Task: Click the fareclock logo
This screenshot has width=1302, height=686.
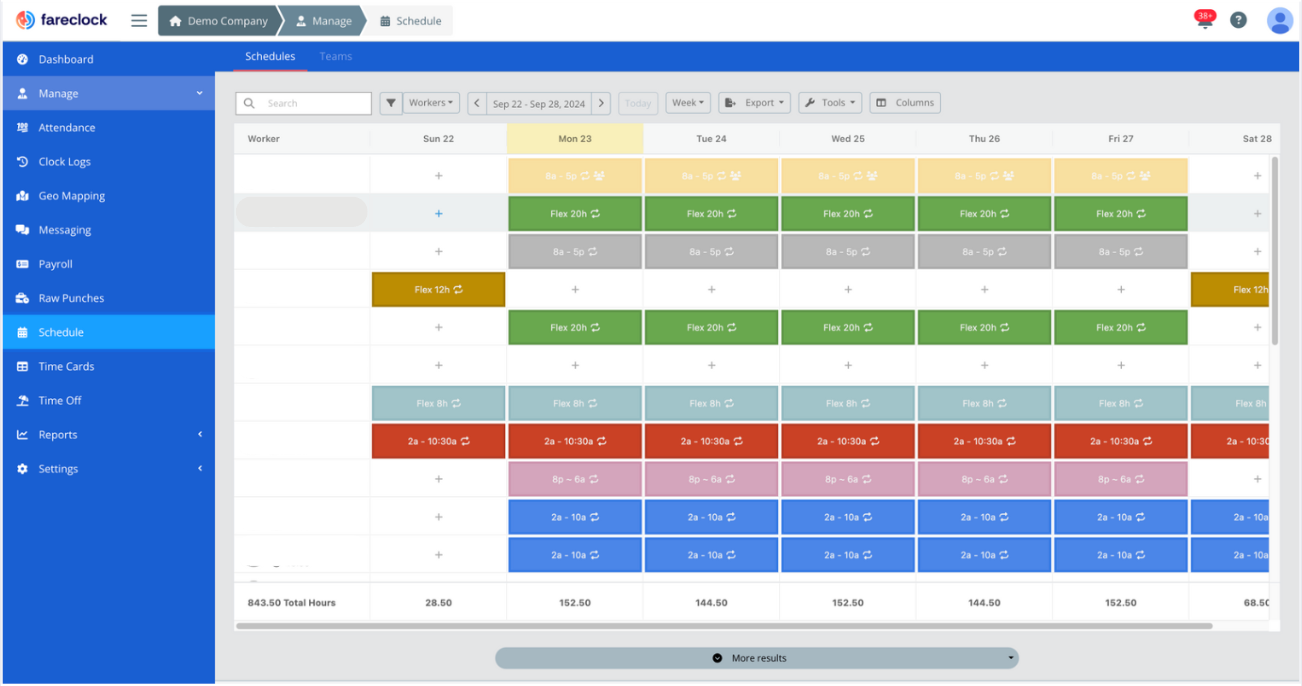Action: click(62, 20)
